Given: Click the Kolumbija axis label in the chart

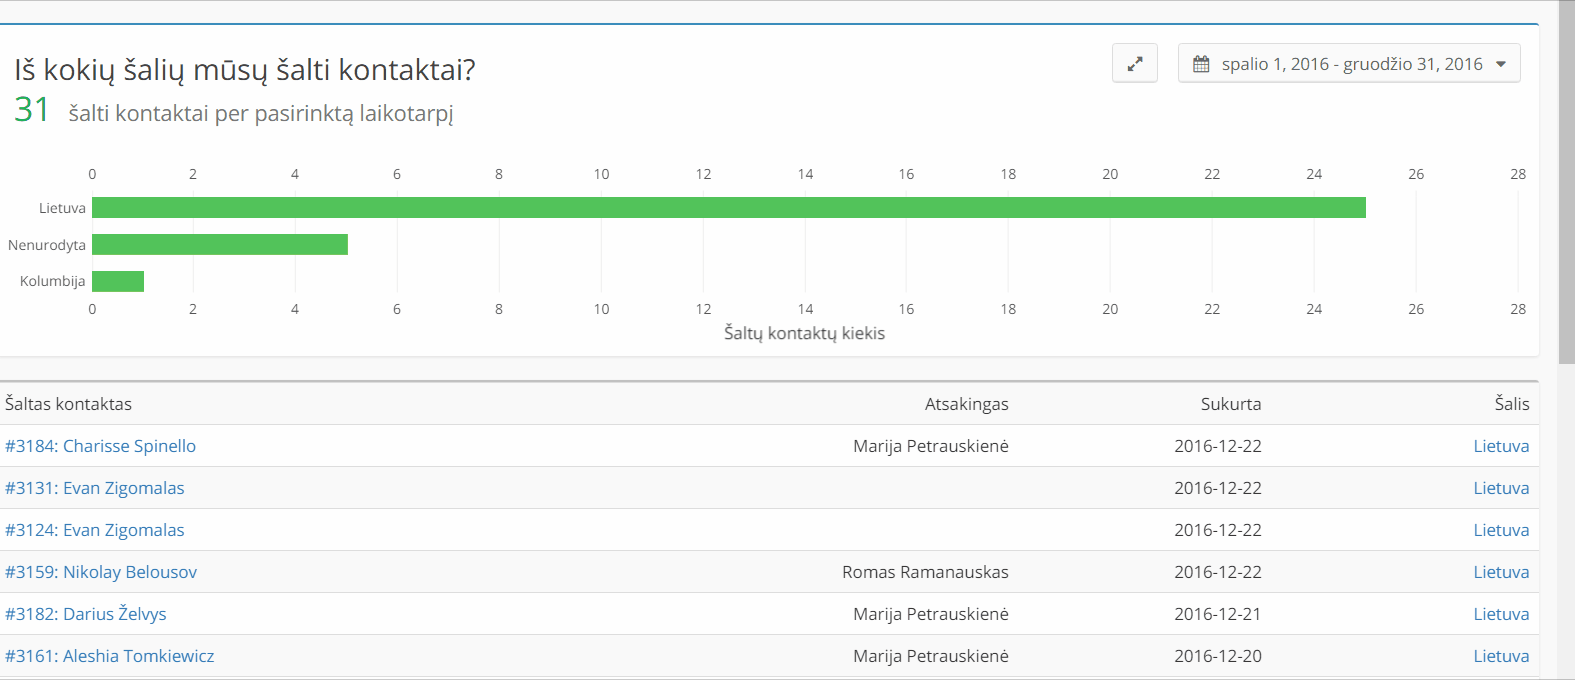Looking at the screenshot, I should [x=53, y=281].
